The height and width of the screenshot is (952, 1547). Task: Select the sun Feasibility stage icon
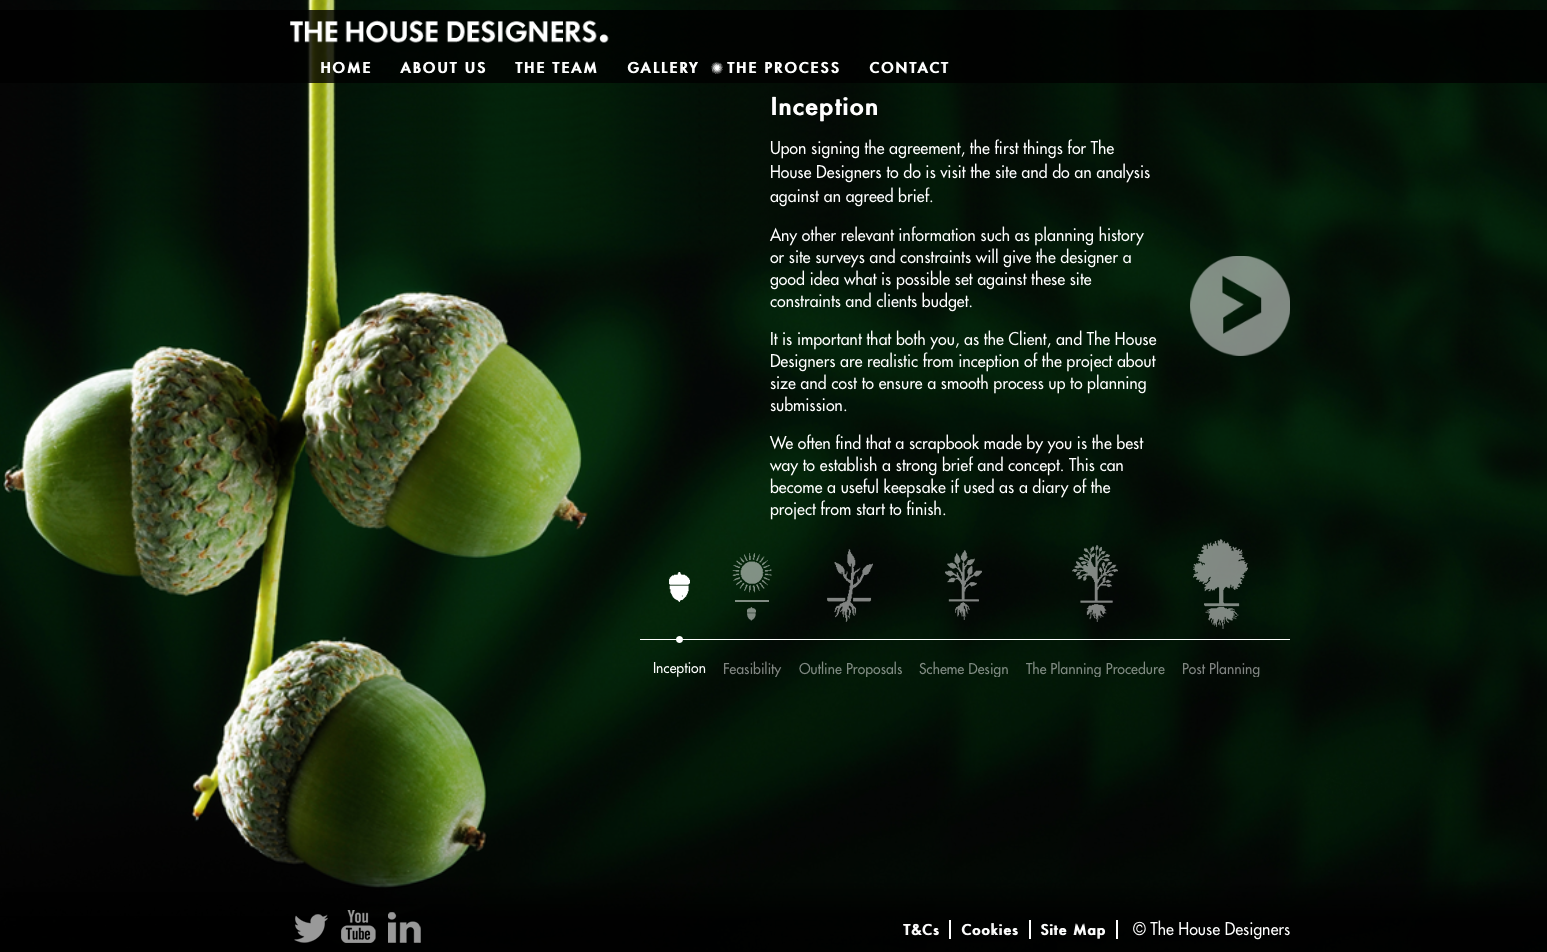pos(751,586)
